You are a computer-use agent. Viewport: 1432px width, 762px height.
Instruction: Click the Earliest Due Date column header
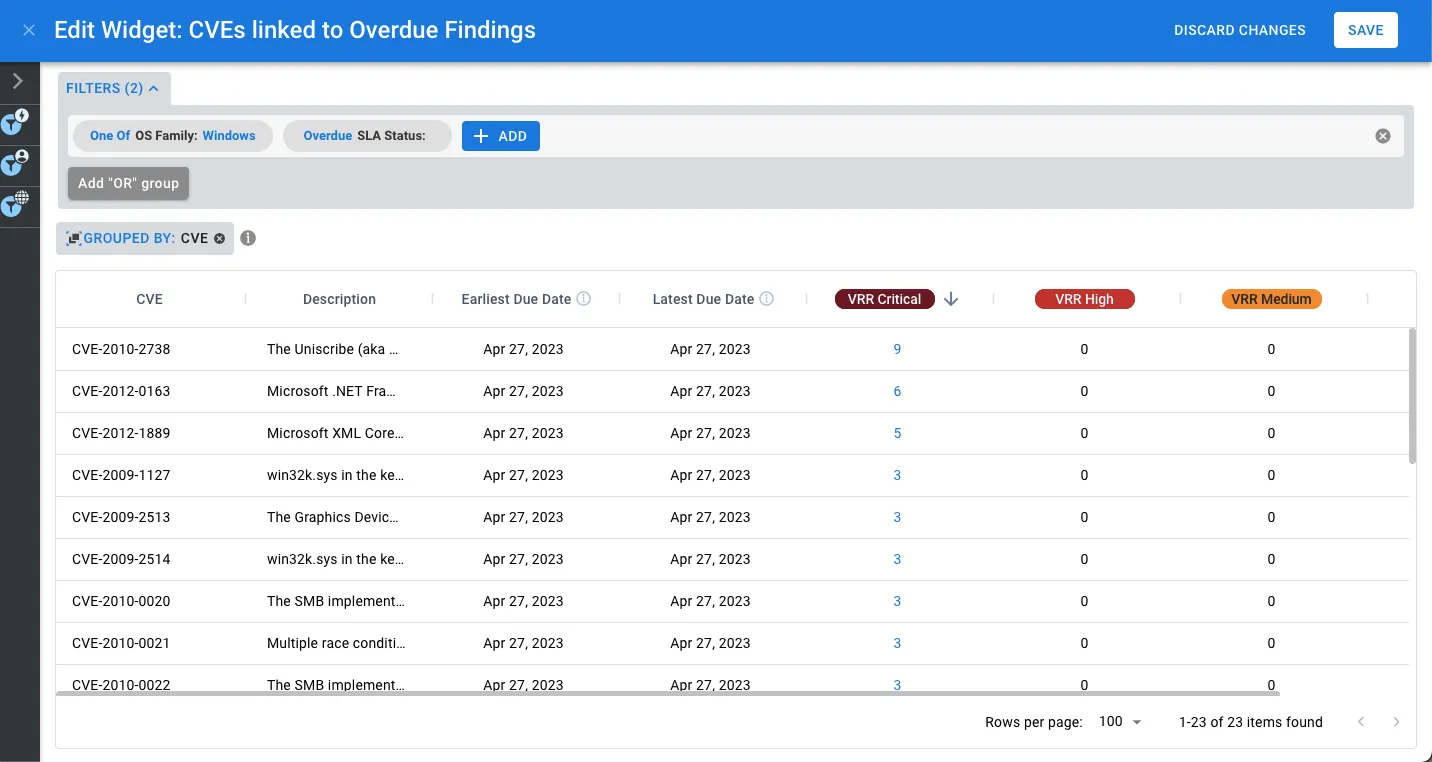coord(516,299)
